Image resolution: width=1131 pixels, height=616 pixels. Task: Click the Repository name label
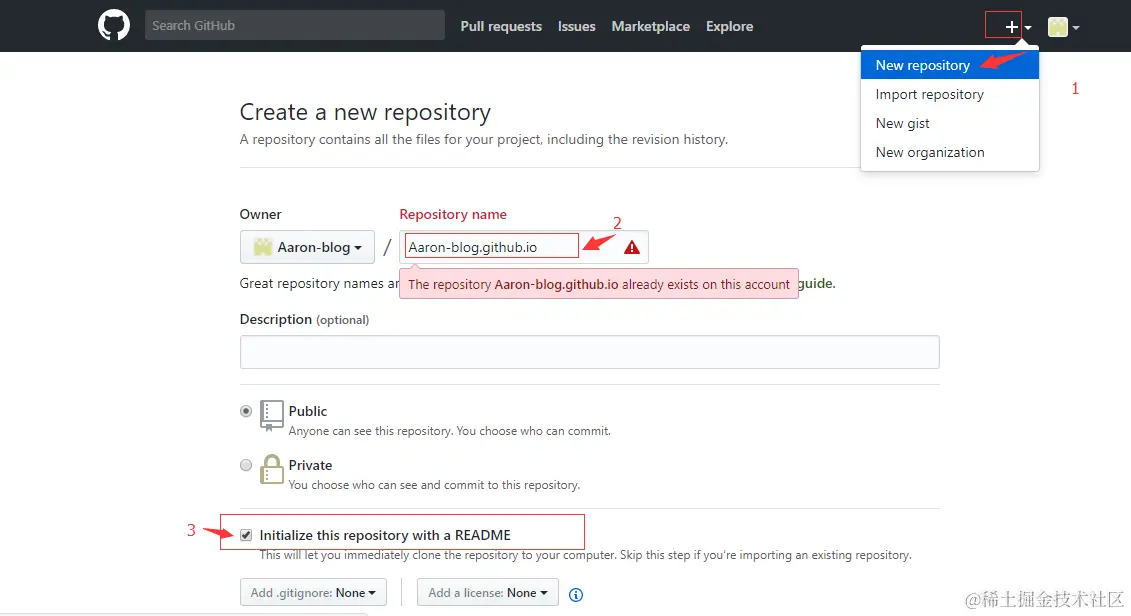(x=453, y=214)
